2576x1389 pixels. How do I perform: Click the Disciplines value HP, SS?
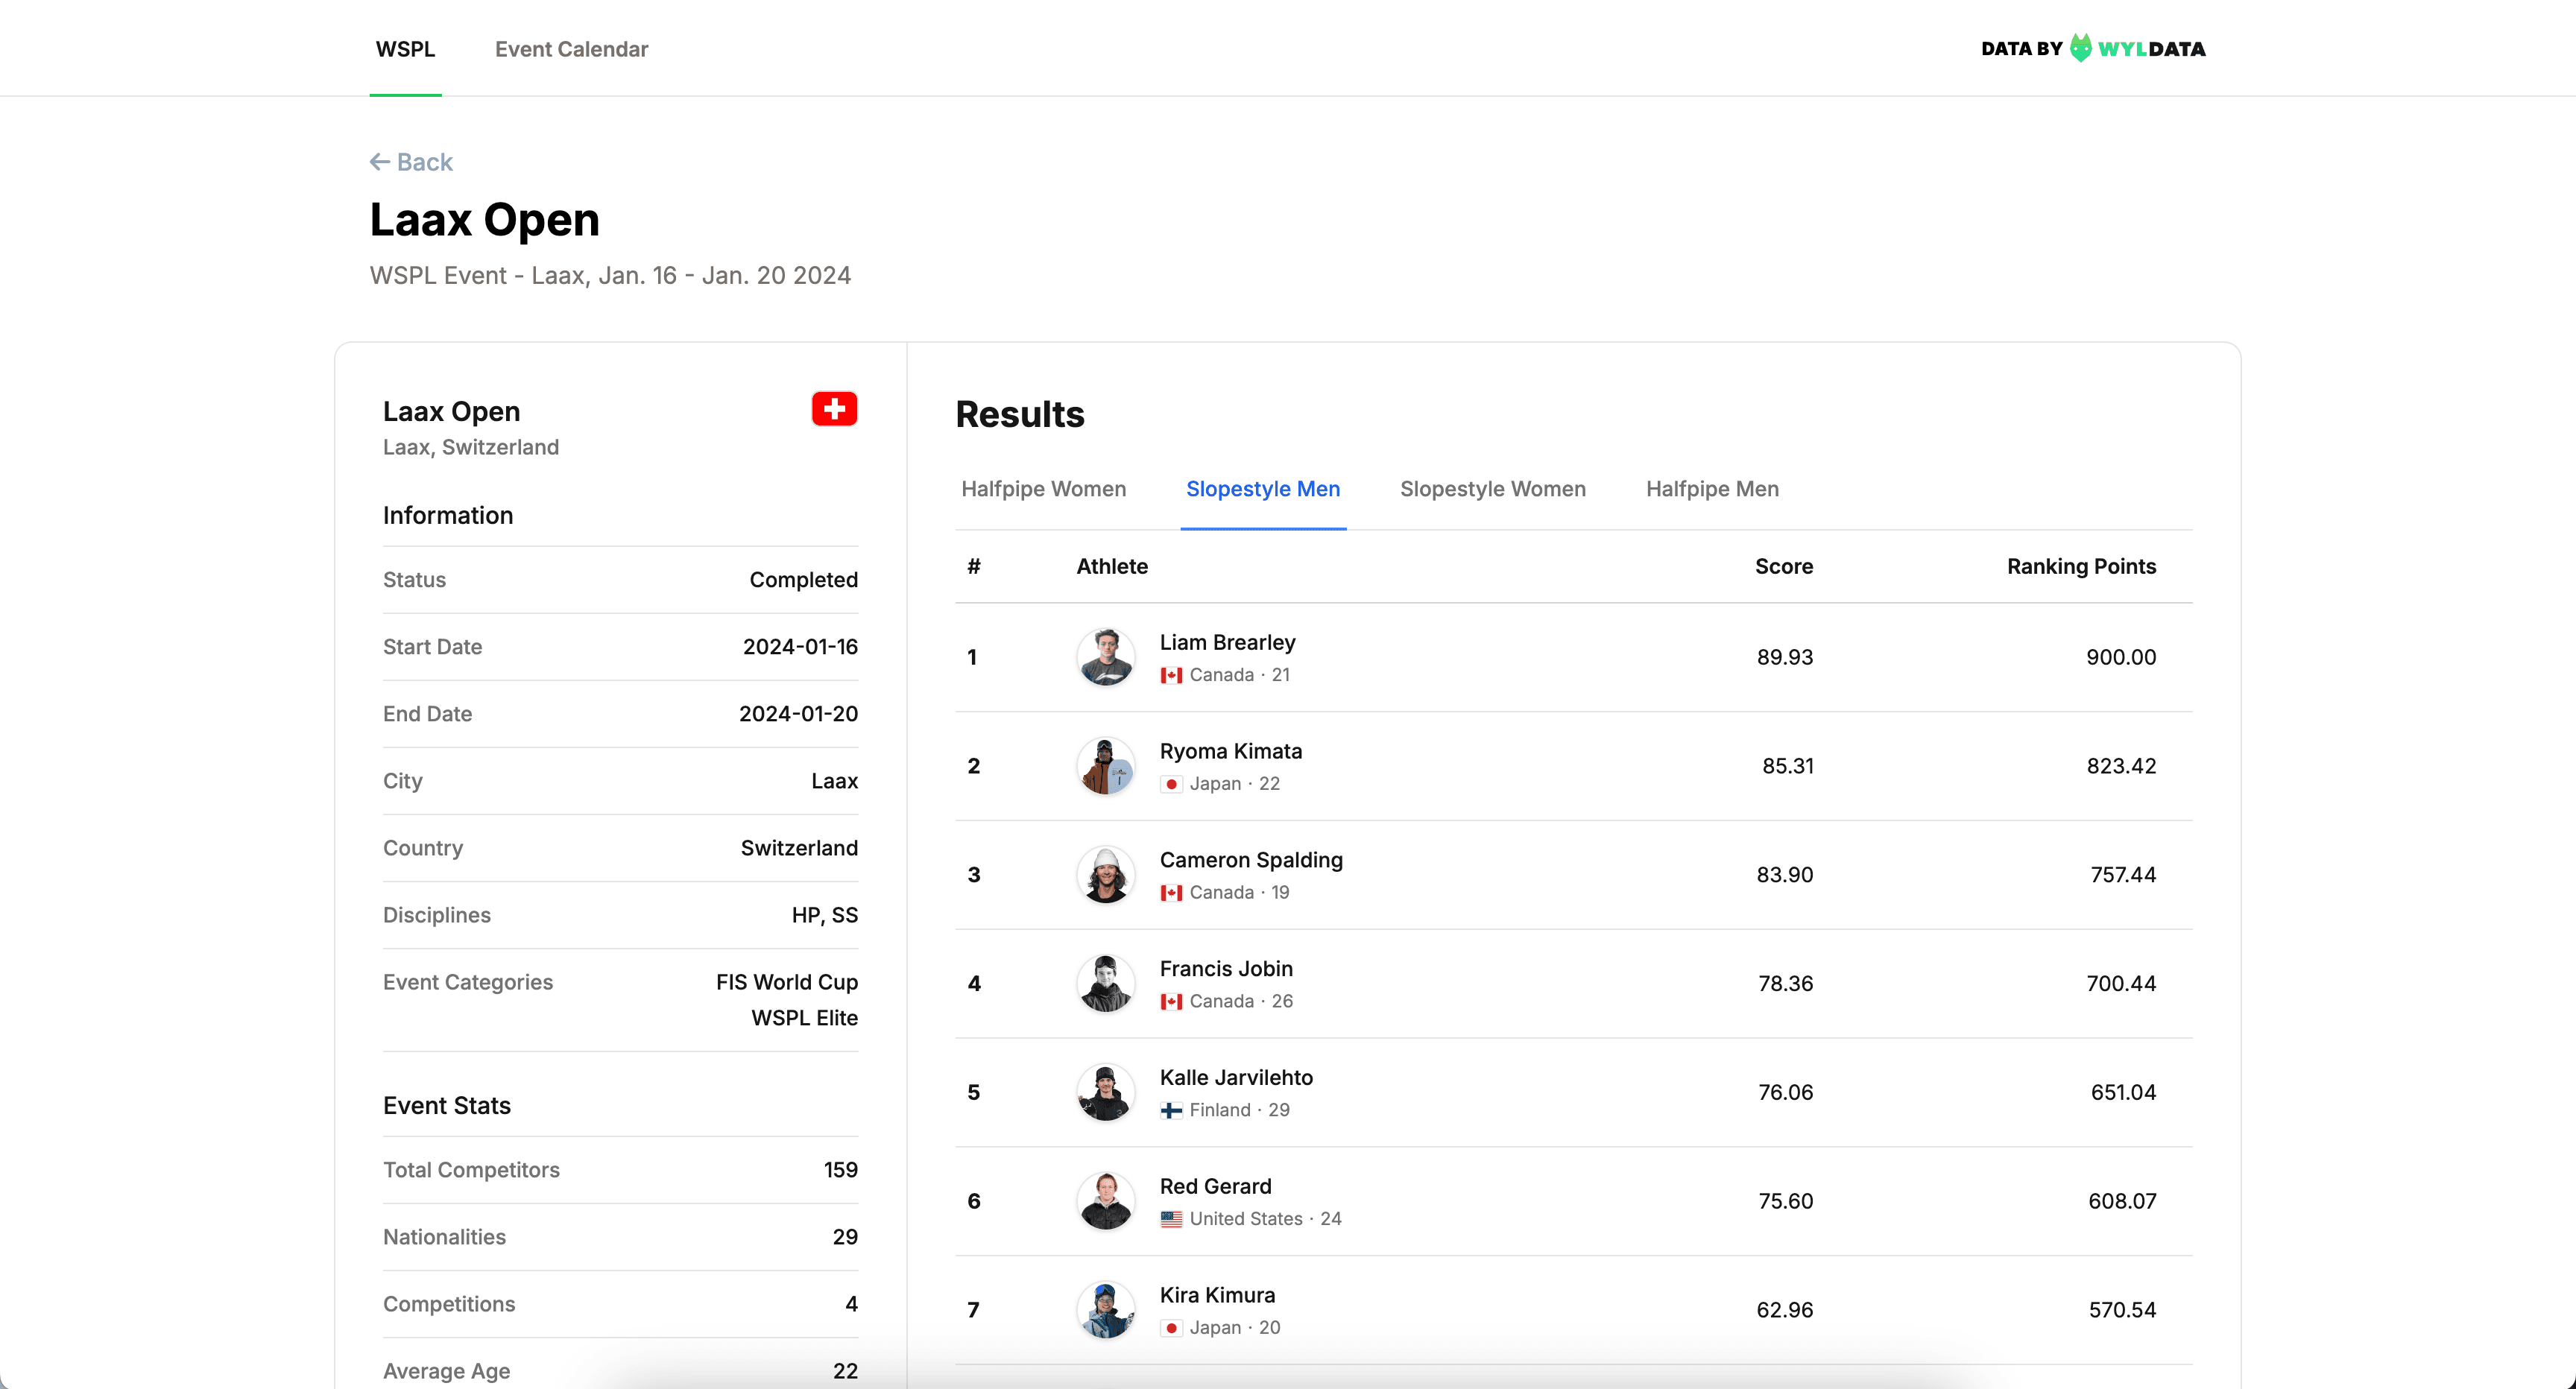click(824, 915)
